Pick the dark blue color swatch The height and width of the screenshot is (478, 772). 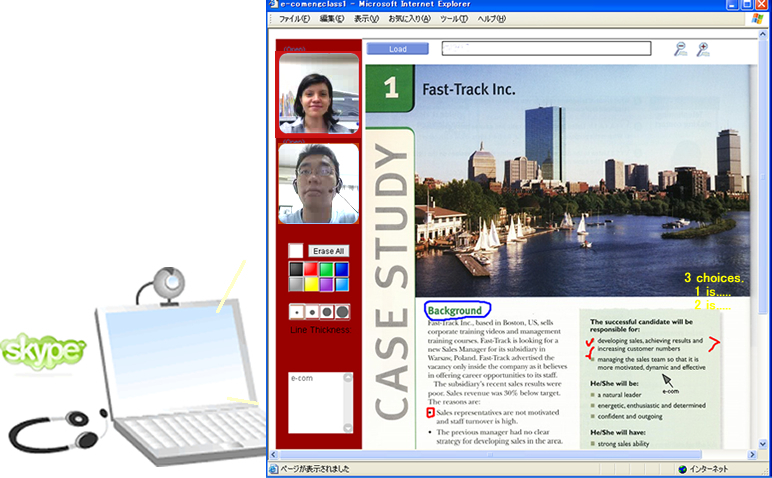tap(341, 269)
